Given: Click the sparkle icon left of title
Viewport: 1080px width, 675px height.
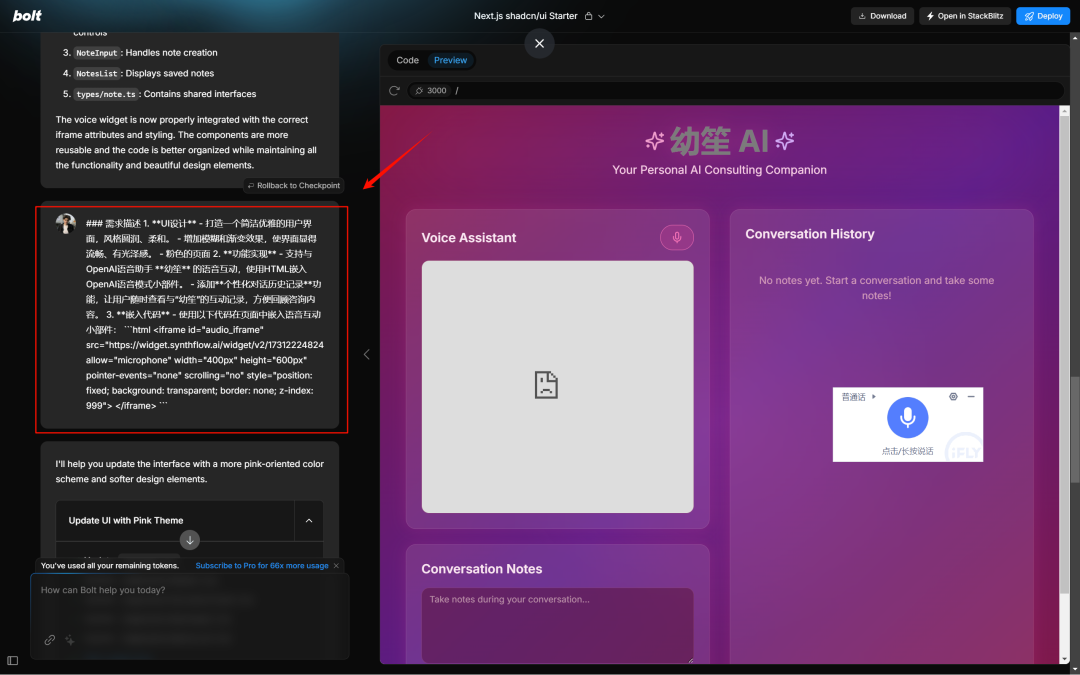Looking at the screenshot, I should click(654, 141).
